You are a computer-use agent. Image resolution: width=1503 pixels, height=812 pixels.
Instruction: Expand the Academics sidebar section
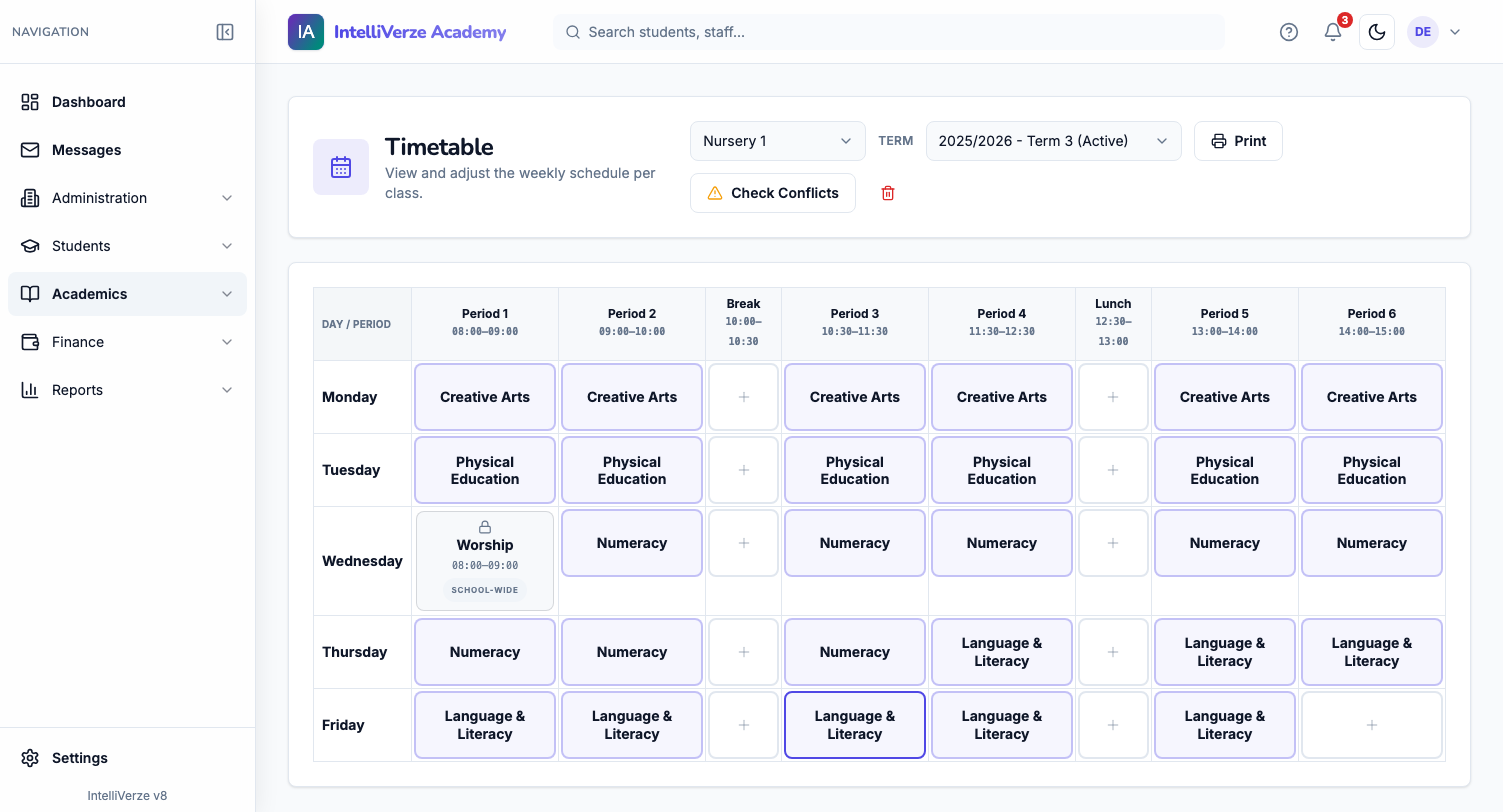tap(127, 294)
